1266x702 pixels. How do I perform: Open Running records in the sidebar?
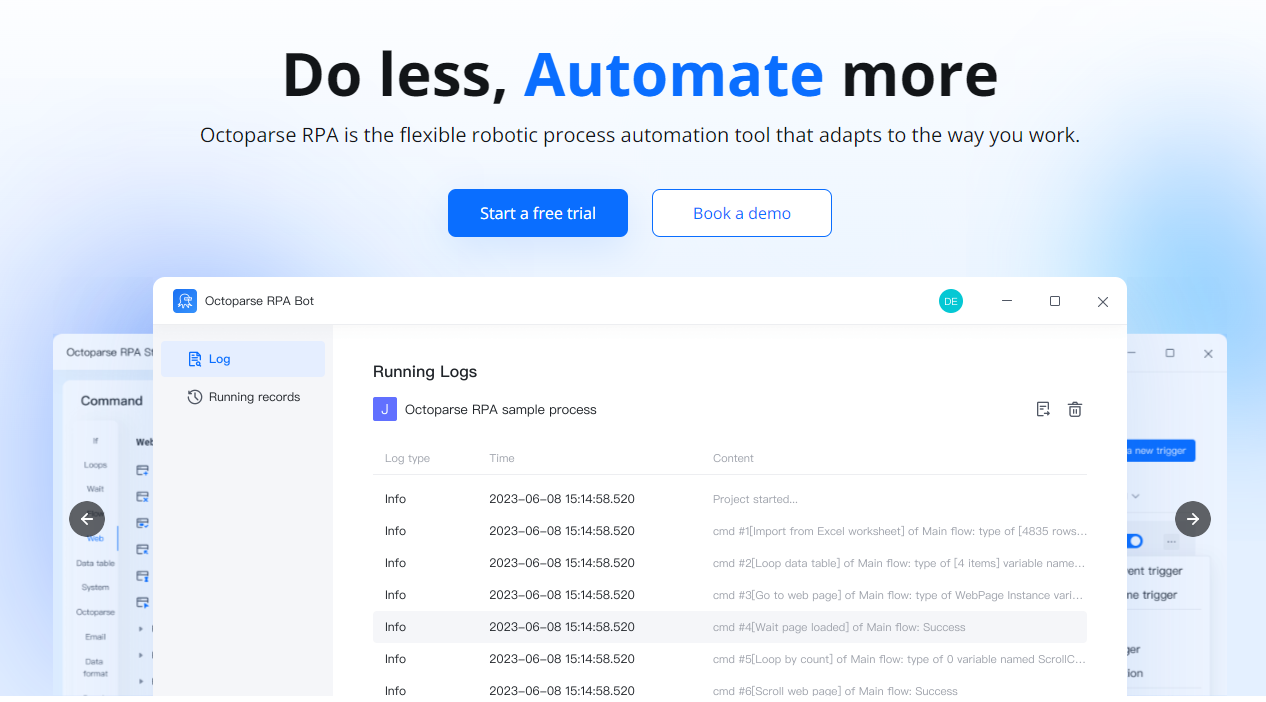(x=243, y=397)
